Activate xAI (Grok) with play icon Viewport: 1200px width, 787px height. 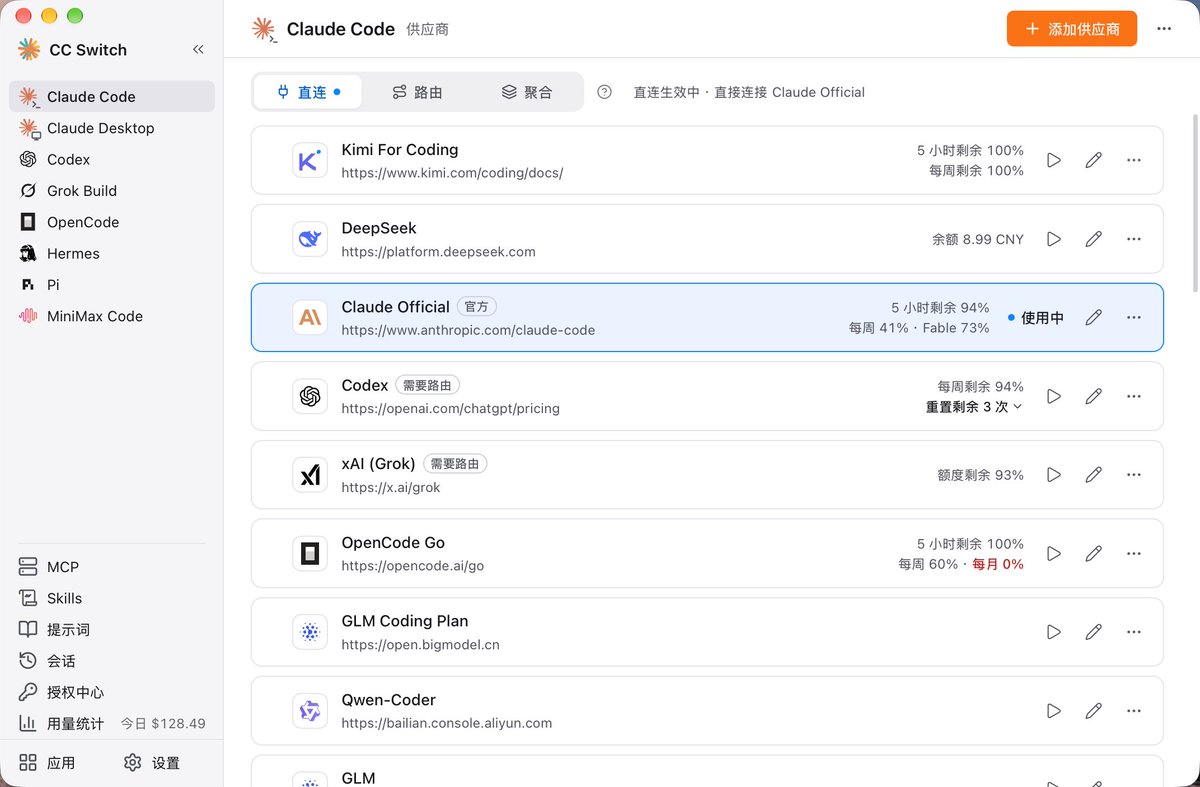tap(1054, 475)
